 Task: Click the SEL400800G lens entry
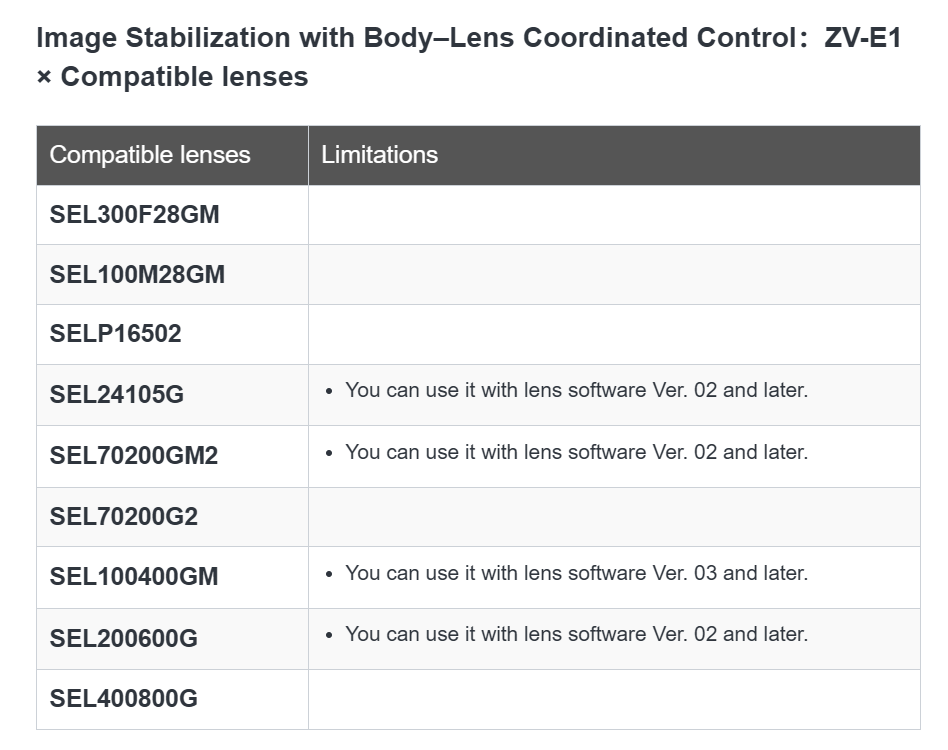(x=124, y=699)
